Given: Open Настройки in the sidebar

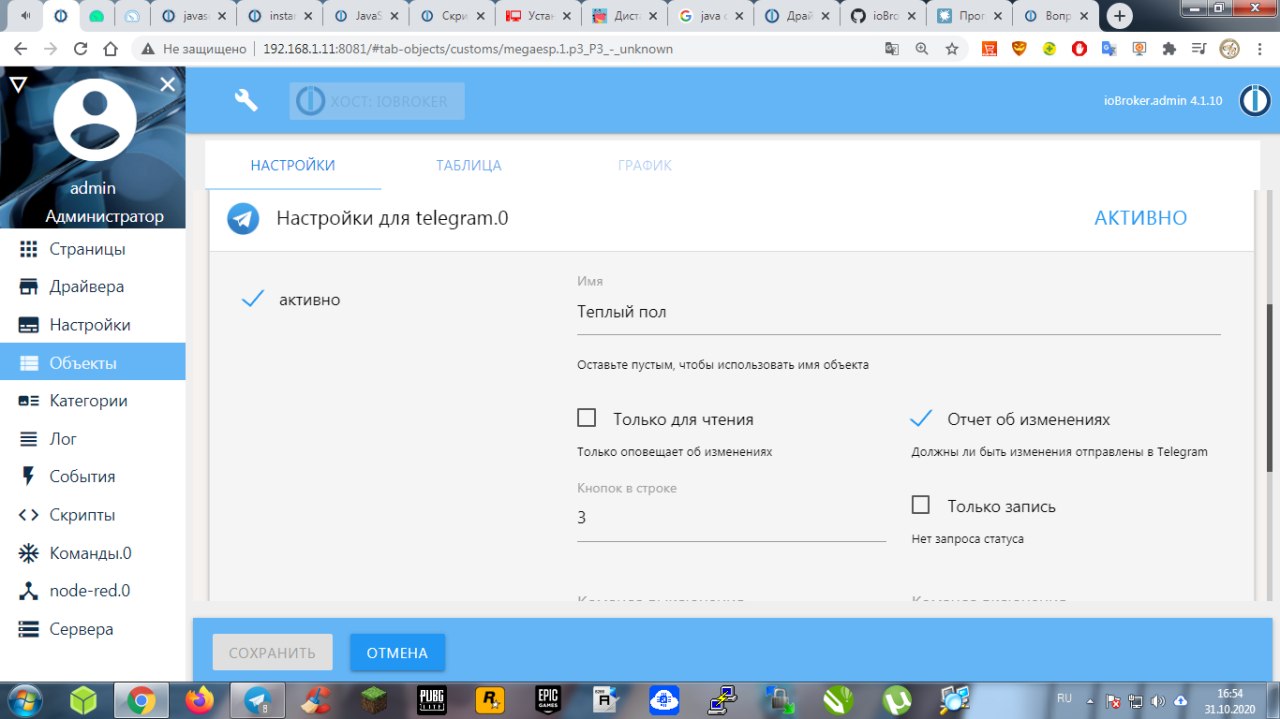Looking at the screenshot, I should pyautogui.click(x=93, y=325).
